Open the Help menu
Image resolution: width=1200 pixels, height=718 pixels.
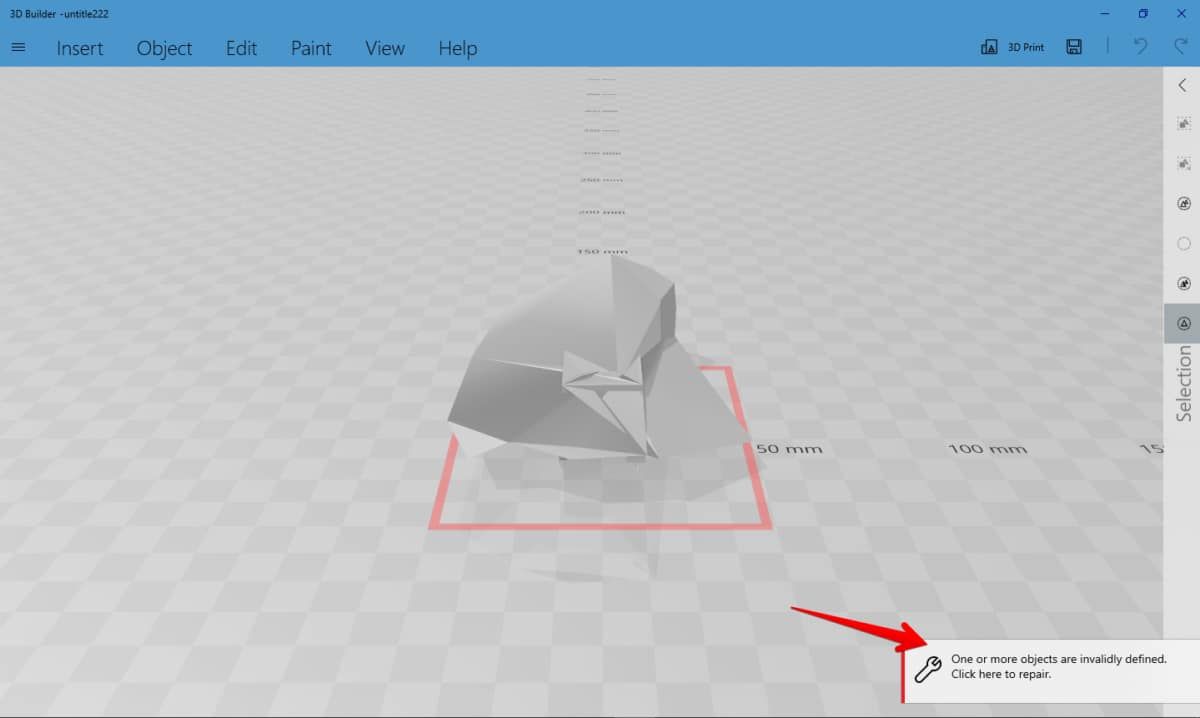(457, 48)
